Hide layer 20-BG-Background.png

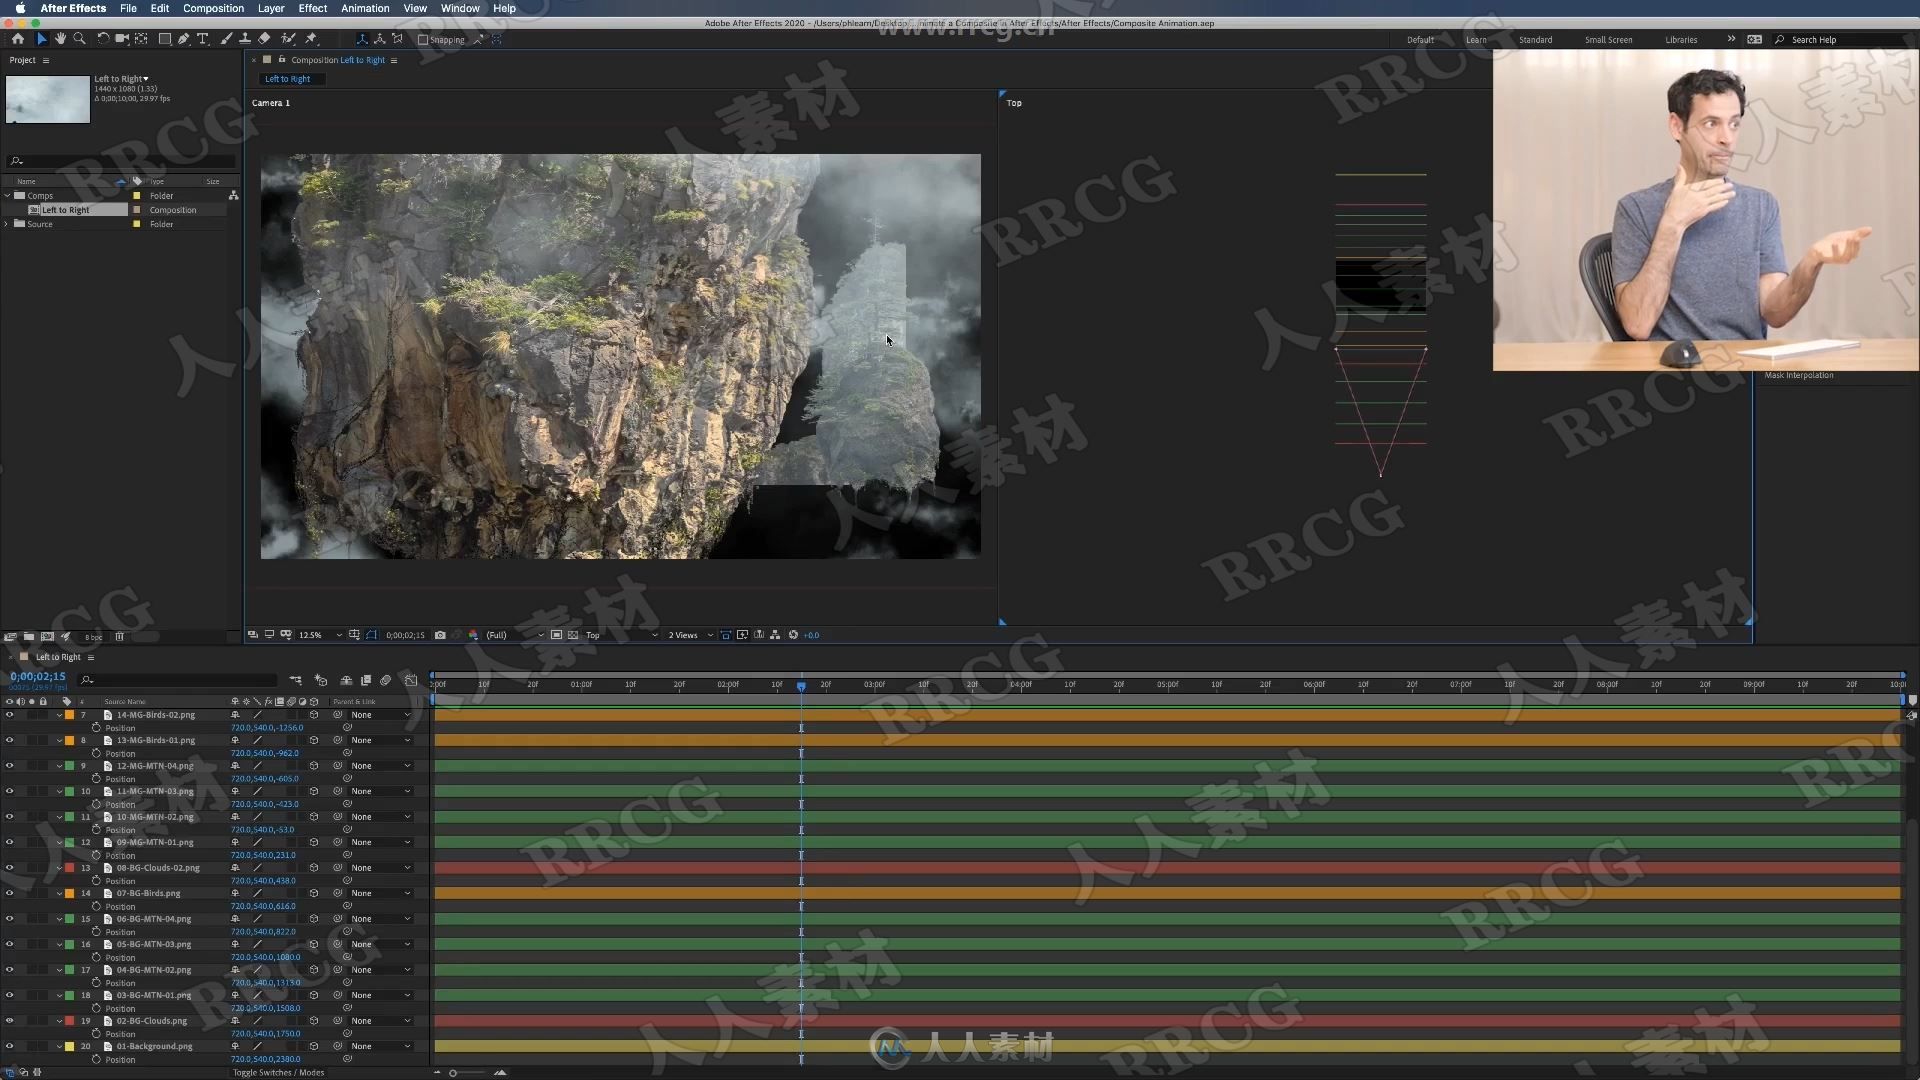[x=11, y=1046]
